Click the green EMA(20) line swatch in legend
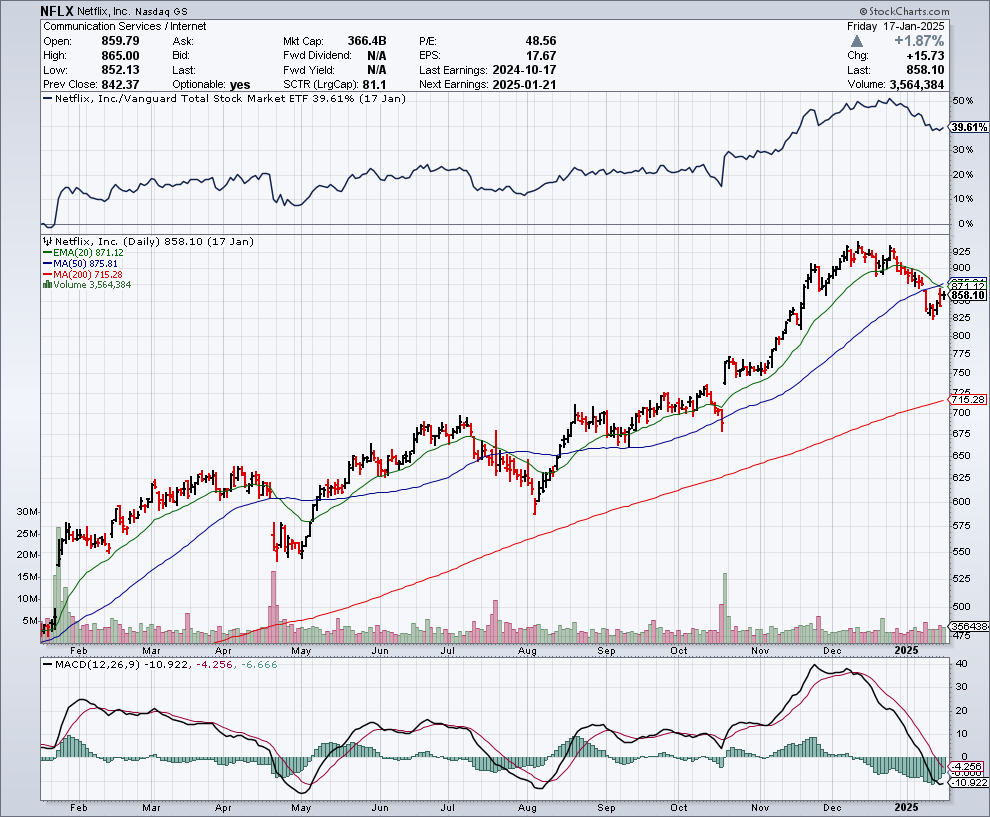Screen dimensions: 990x817 pyautogui.click(x=47, y=253)
